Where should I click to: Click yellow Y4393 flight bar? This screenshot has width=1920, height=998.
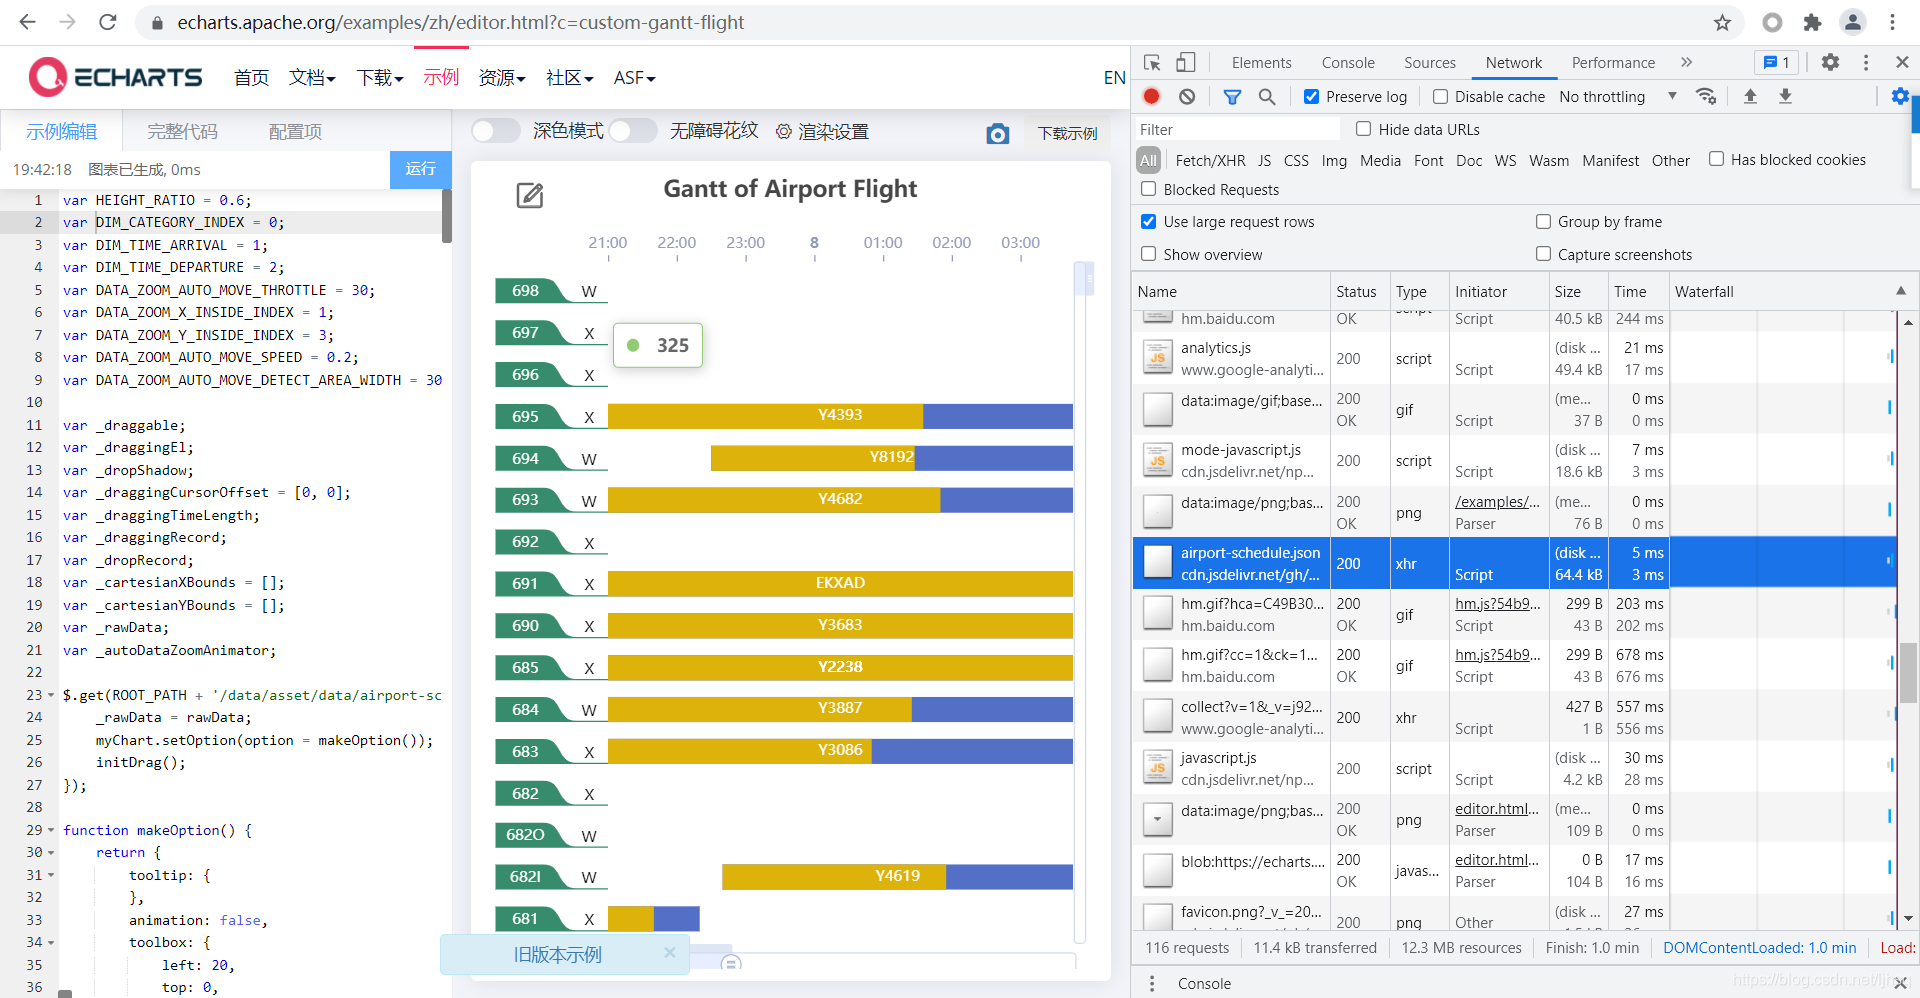(765, 416)
